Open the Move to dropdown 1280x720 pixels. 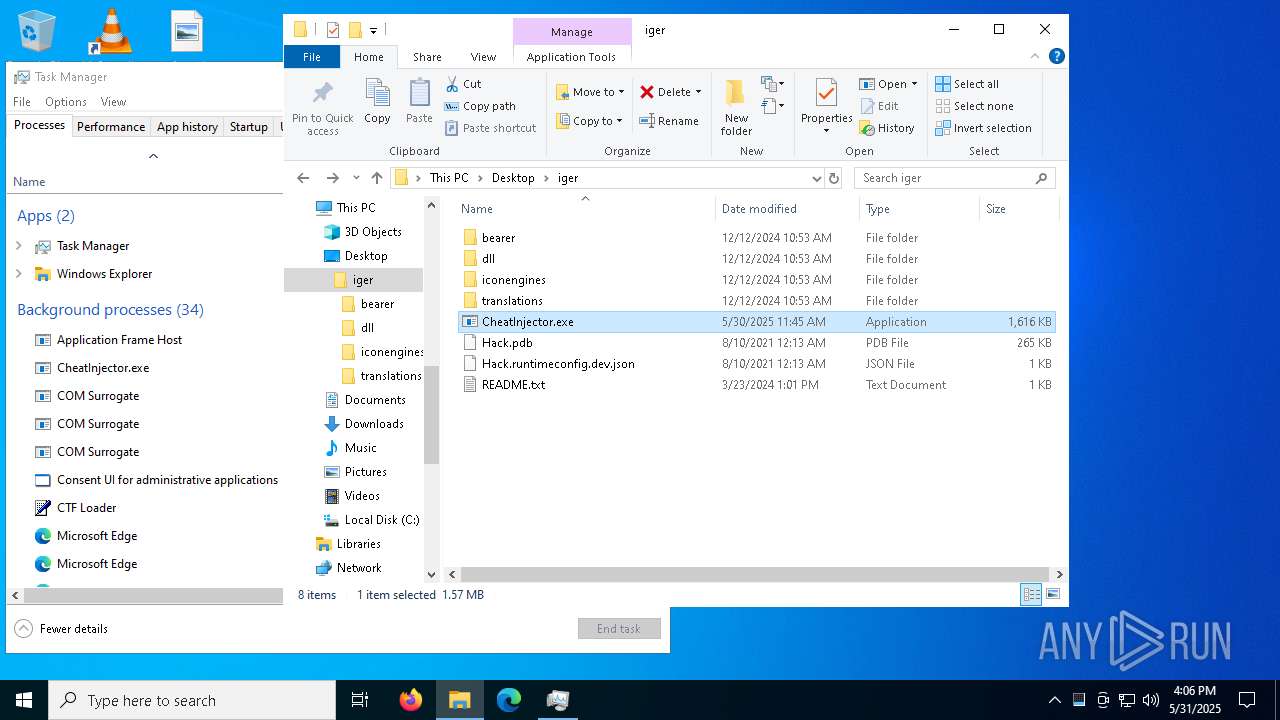(x=590, y=92)
